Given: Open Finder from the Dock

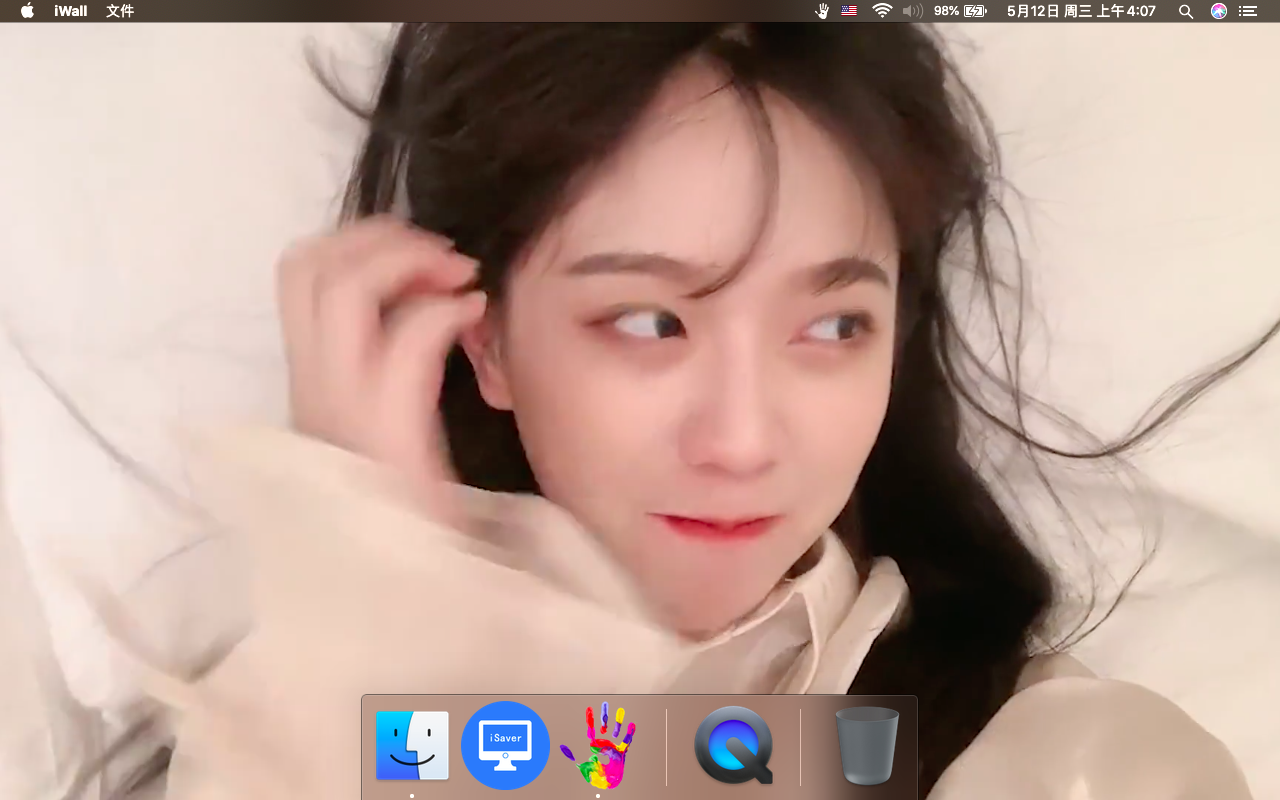Looking at the screenshot, I should pyautogui.click(x=412, y=745).
